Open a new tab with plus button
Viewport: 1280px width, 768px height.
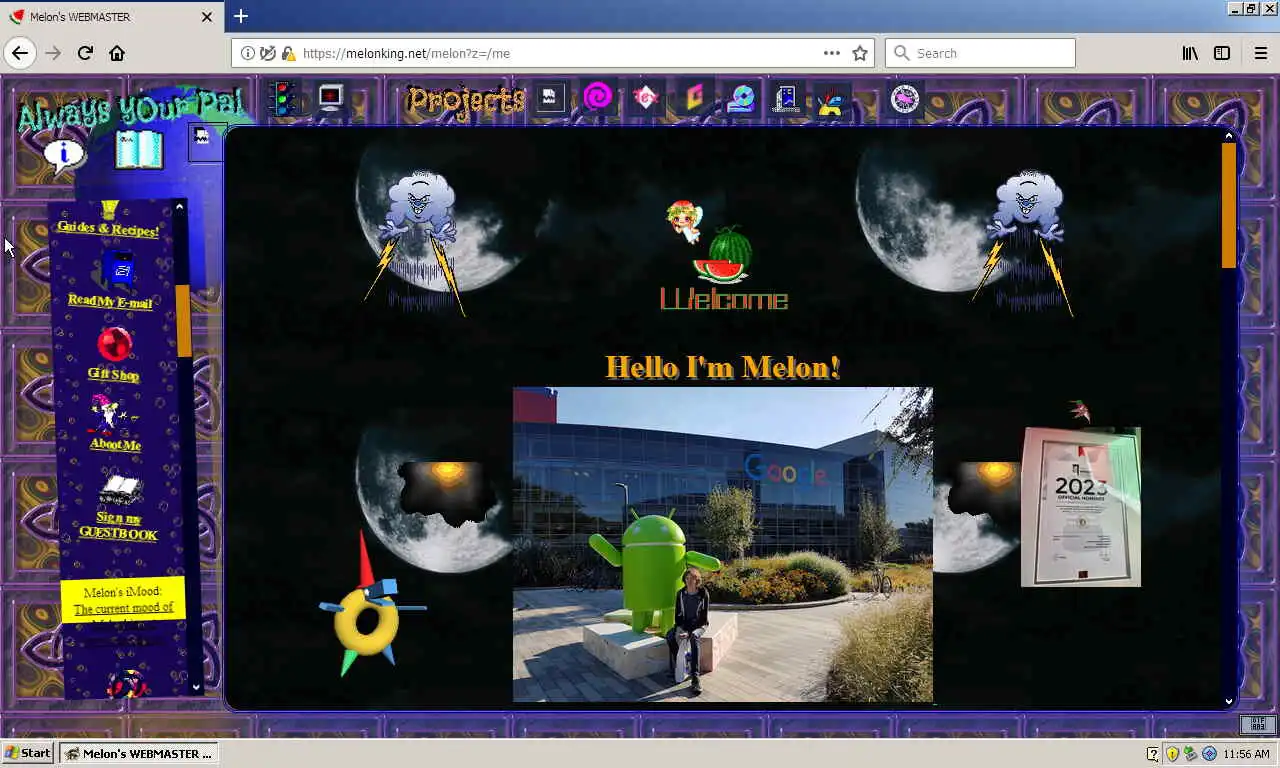[x=241, y=16]
